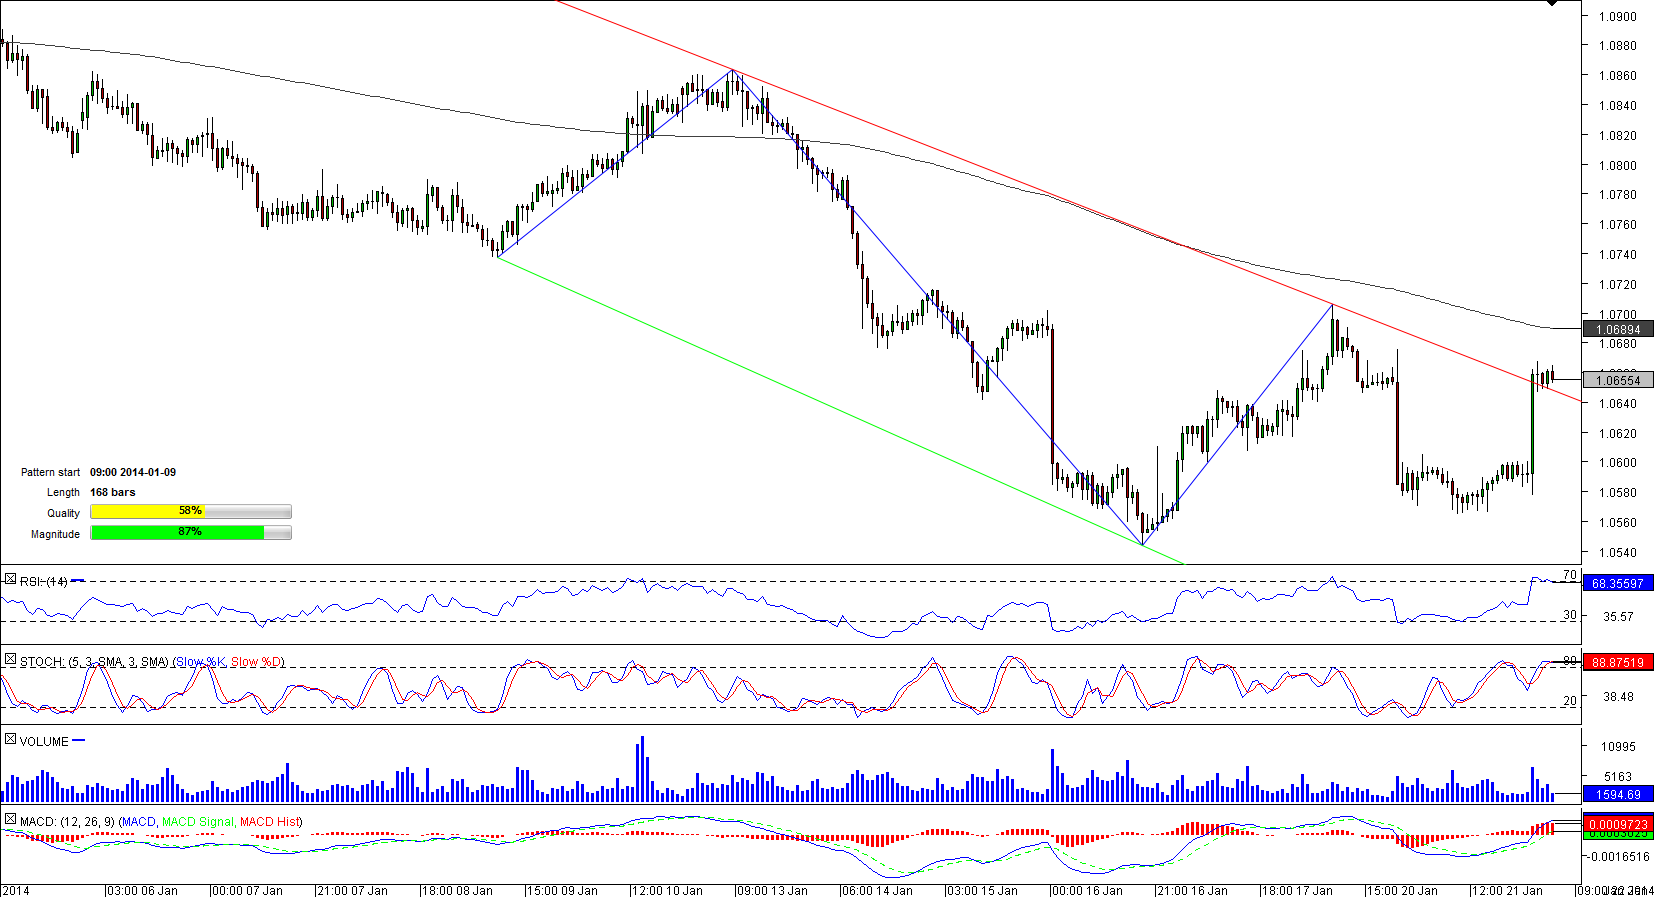Screen dimensions: 1655x897
Task: Select the RSI (14) indicator label
Action: click(43, 582)
